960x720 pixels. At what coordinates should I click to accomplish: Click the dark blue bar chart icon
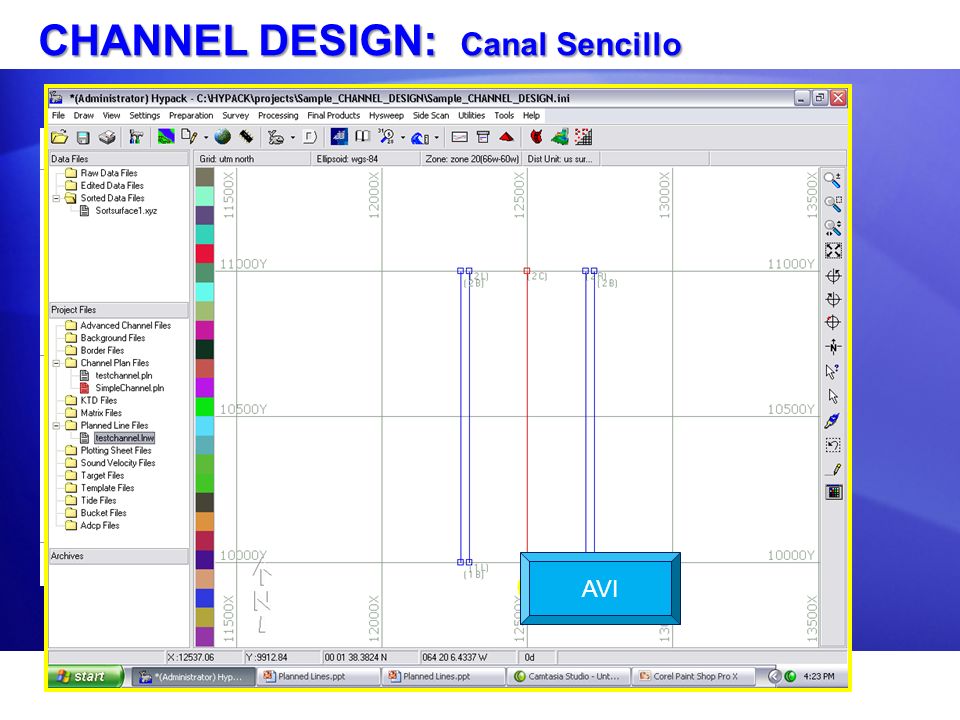point(339,137)
